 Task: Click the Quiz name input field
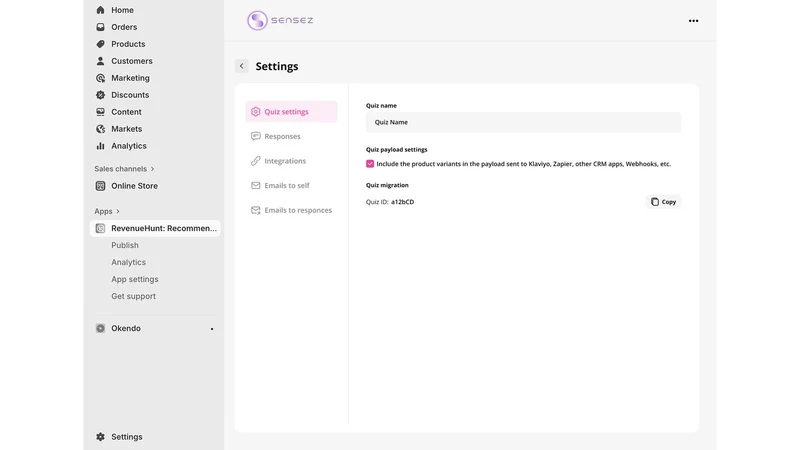[x=523, y=122]
